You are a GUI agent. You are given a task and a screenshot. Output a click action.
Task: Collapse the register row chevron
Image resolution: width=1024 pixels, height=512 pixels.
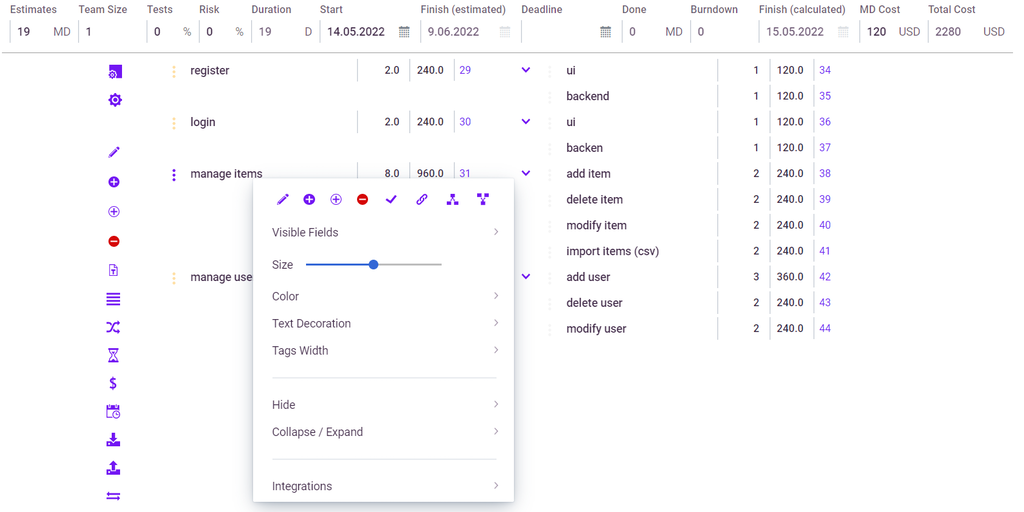coord(526,69)
